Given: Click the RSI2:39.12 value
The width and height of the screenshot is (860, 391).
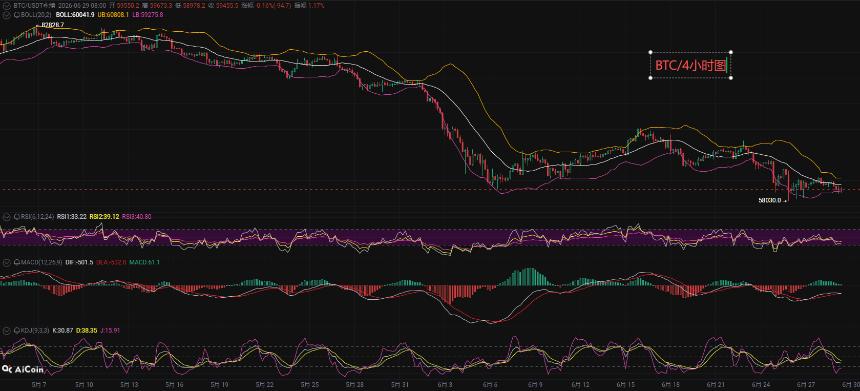Looking at the screenshot, I should pyautogui.click(x=104, y=217).
